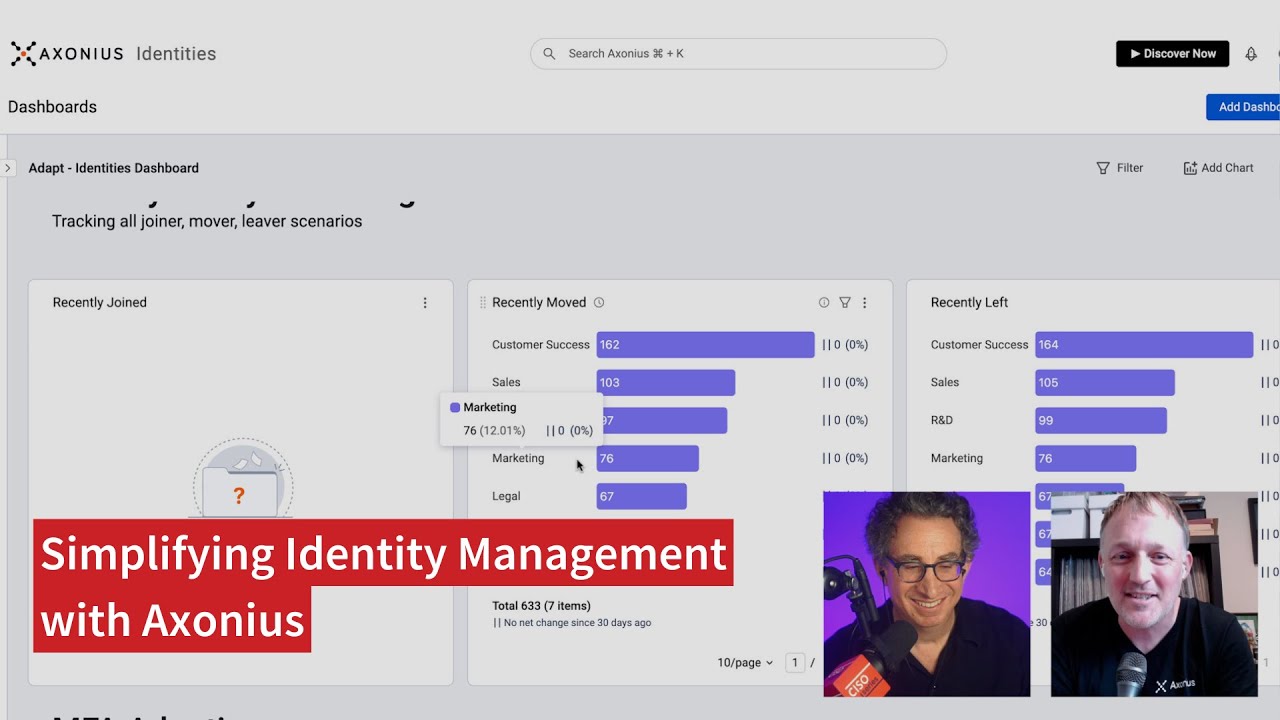Open the notifications bell
Image resolution: width=1280 pixels, height=720 pixels.
1251,54
